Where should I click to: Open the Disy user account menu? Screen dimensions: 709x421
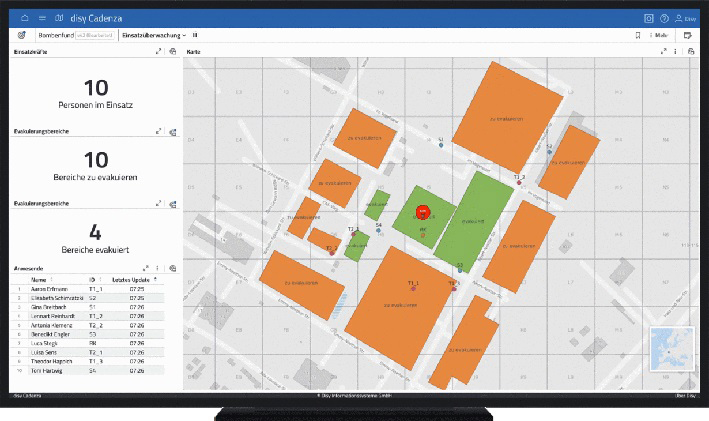coord(685,19)
